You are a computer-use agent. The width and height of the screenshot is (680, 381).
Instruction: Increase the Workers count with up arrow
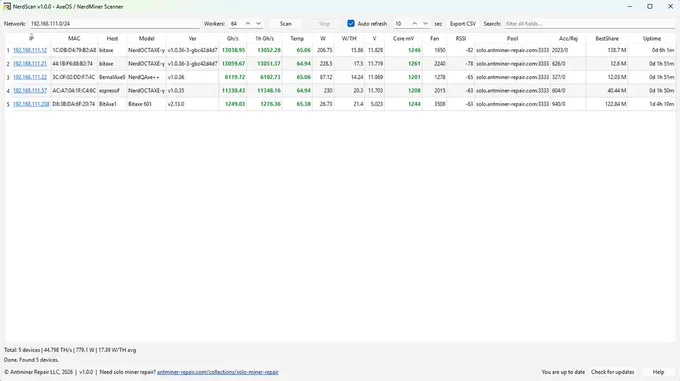248,24
